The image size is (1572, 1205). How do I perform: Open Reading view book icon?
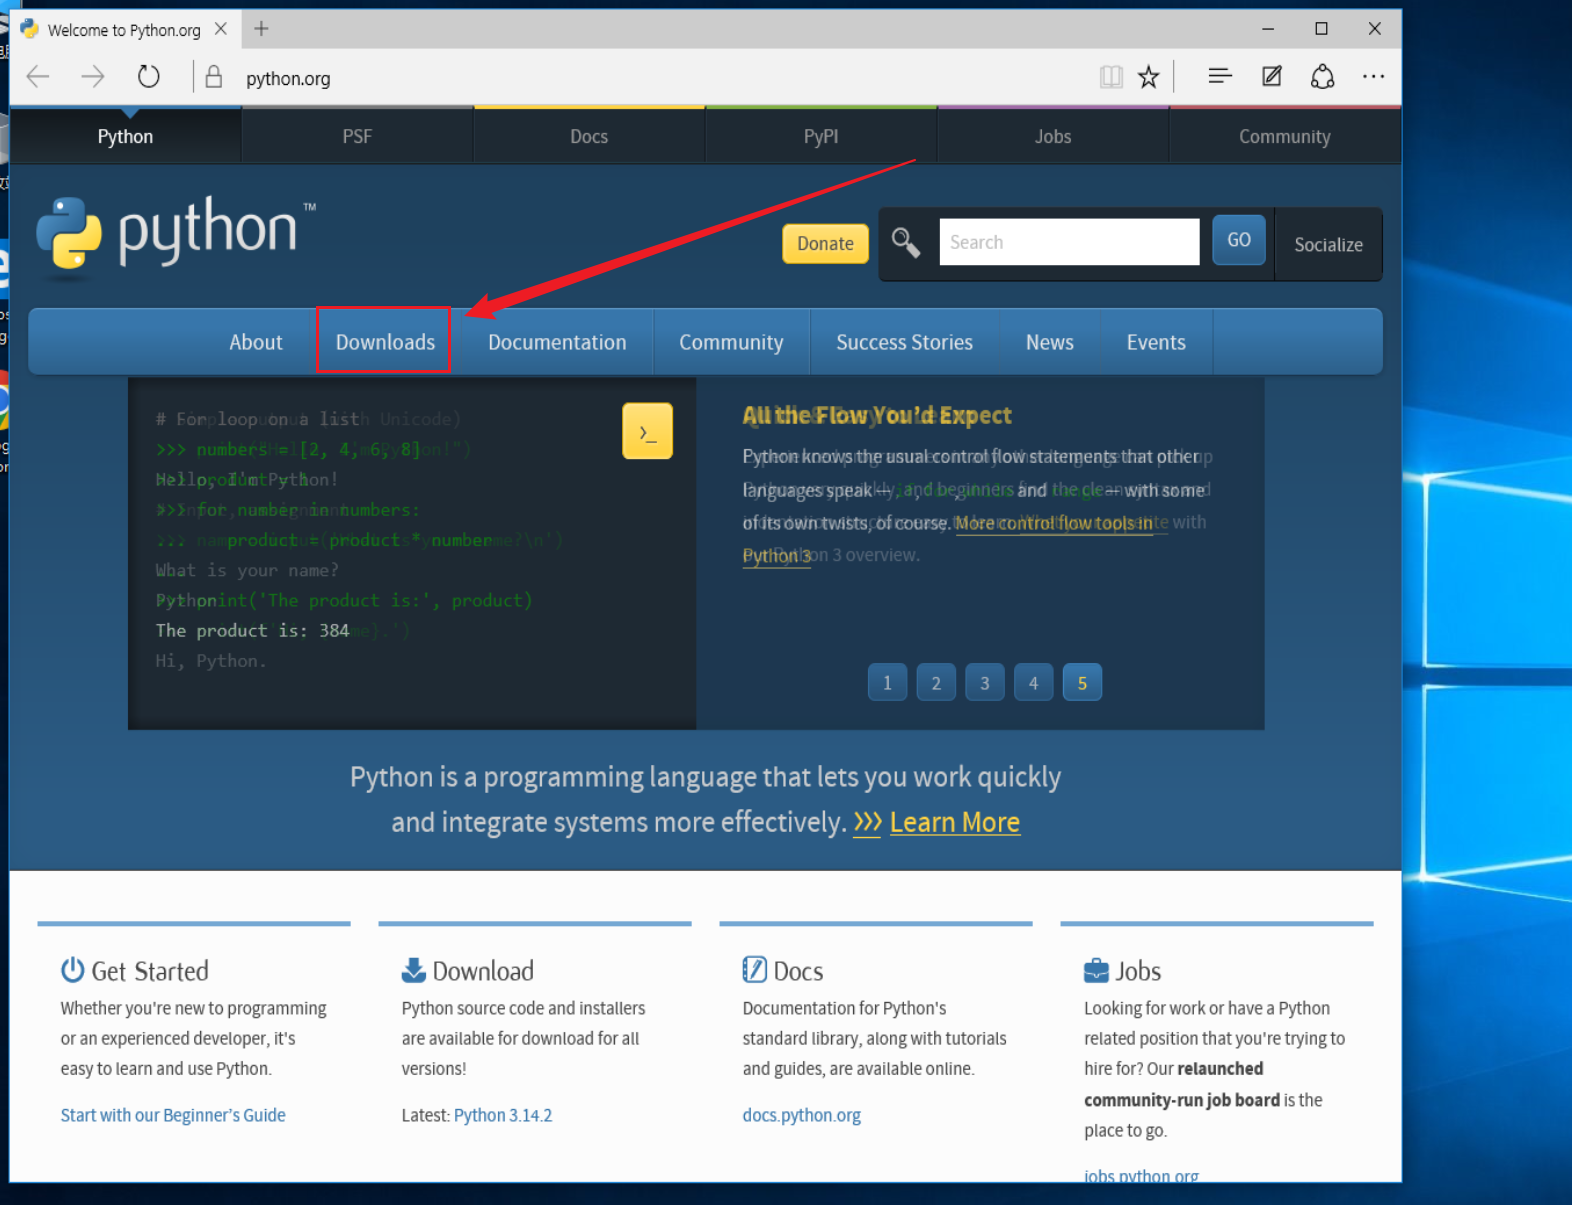pyautogui.click(x=1111, y=77)
